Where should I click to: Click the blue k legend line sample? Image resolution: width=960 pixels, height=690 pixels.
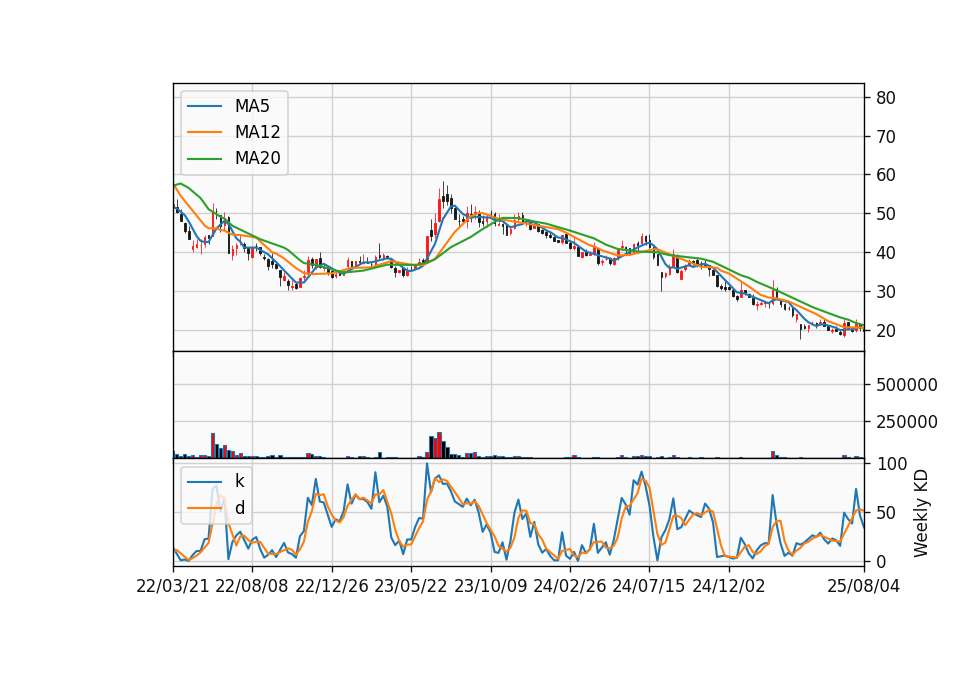click(x=204, y=482)
